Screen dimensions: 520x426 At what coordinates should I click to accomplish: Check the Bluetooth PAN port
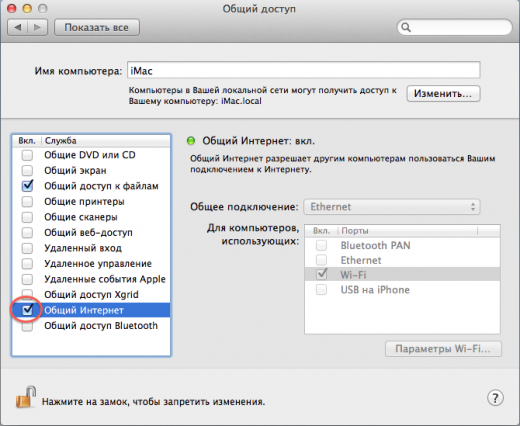(321, 246)
